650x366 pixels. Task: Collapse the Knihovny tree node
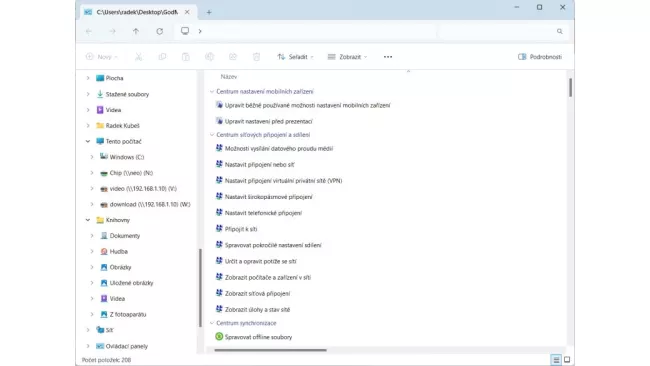click(x=88, y=220)
